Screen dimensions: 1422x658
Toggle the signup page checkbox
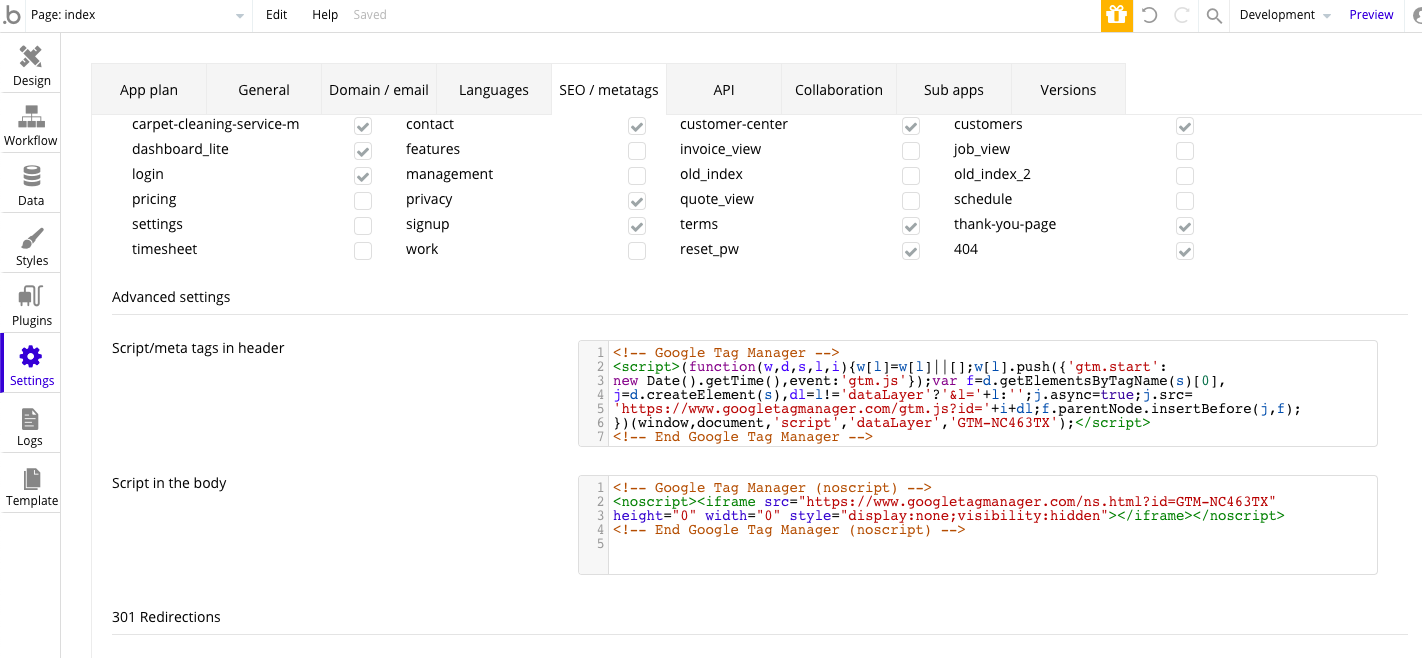coord(637,226)
